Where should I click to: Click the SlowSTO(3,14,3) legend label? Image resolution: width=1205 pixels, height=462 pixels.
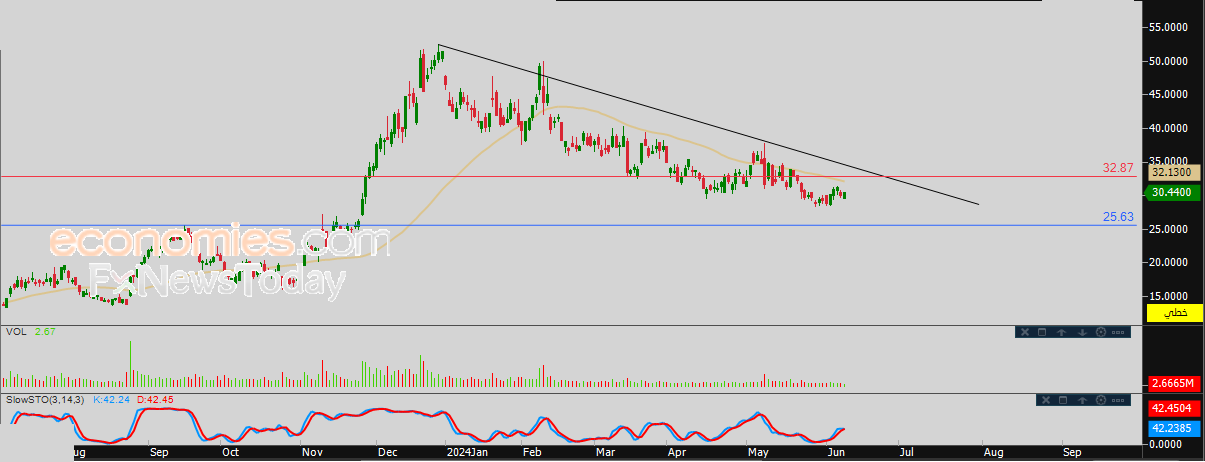(46, 399)
